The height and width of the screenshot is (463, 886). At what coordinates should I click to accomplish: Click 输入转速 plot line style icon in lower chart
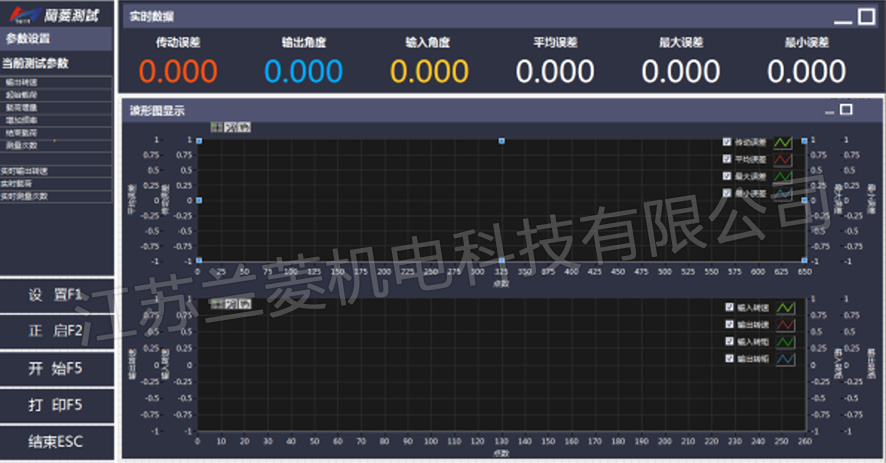(x=784, y=308)
